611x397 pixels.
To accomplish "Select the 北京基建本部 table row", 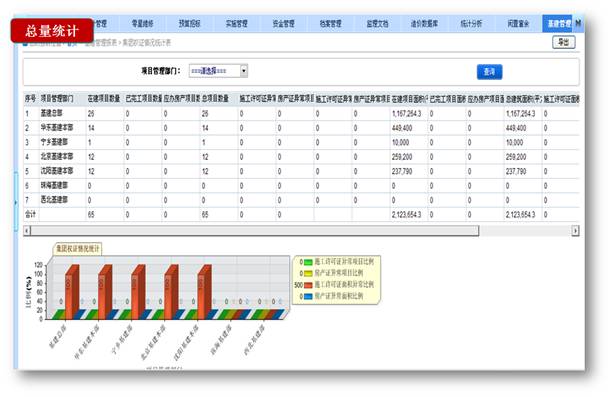I will pos(301,157).
